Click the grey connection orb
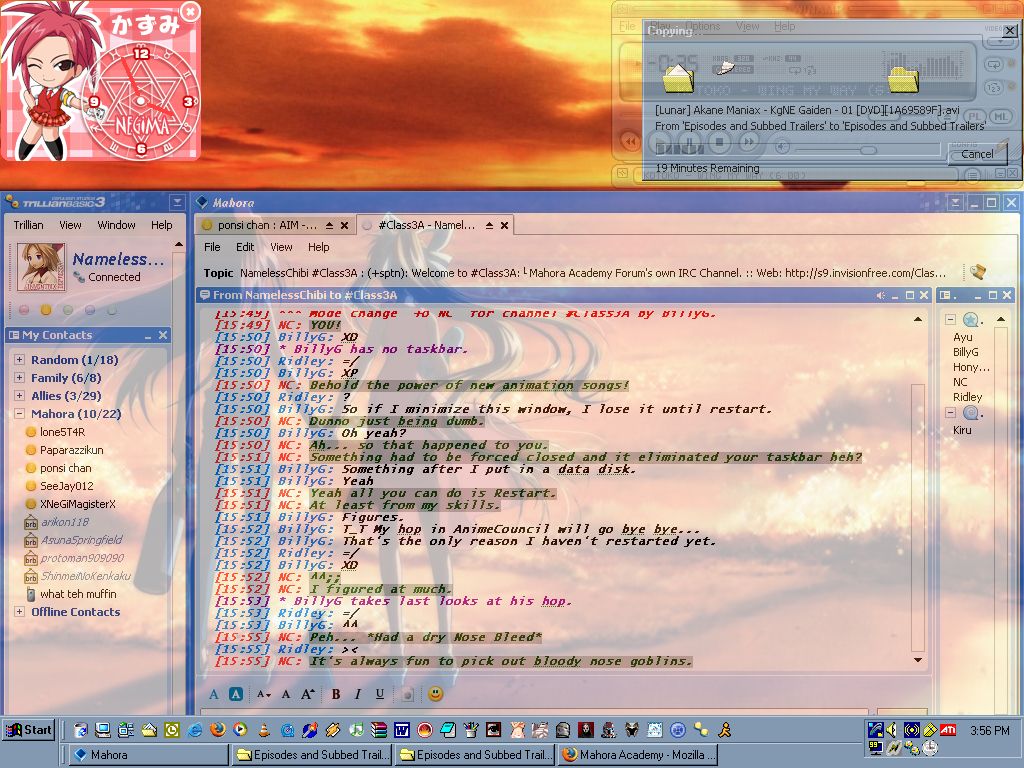This screenshot has width=1024, height=768. tap(112, 310)
